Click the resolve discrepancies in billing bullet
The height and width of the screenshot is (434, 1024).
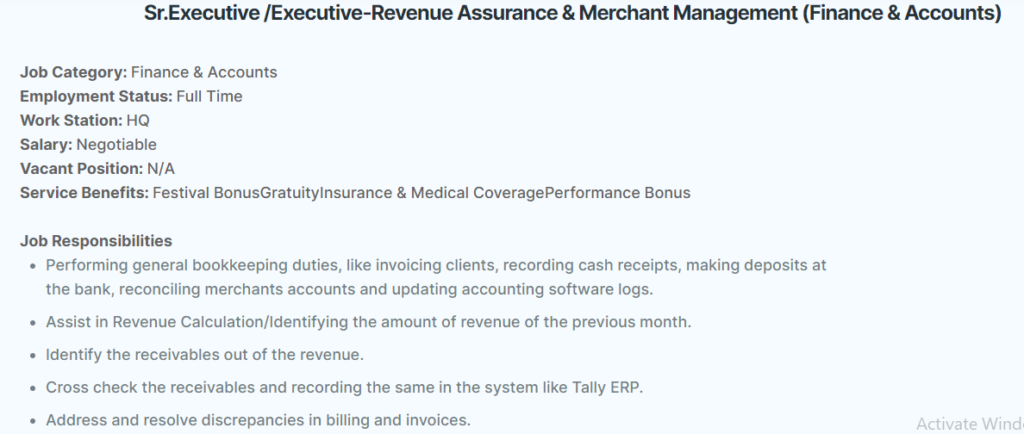258,420
